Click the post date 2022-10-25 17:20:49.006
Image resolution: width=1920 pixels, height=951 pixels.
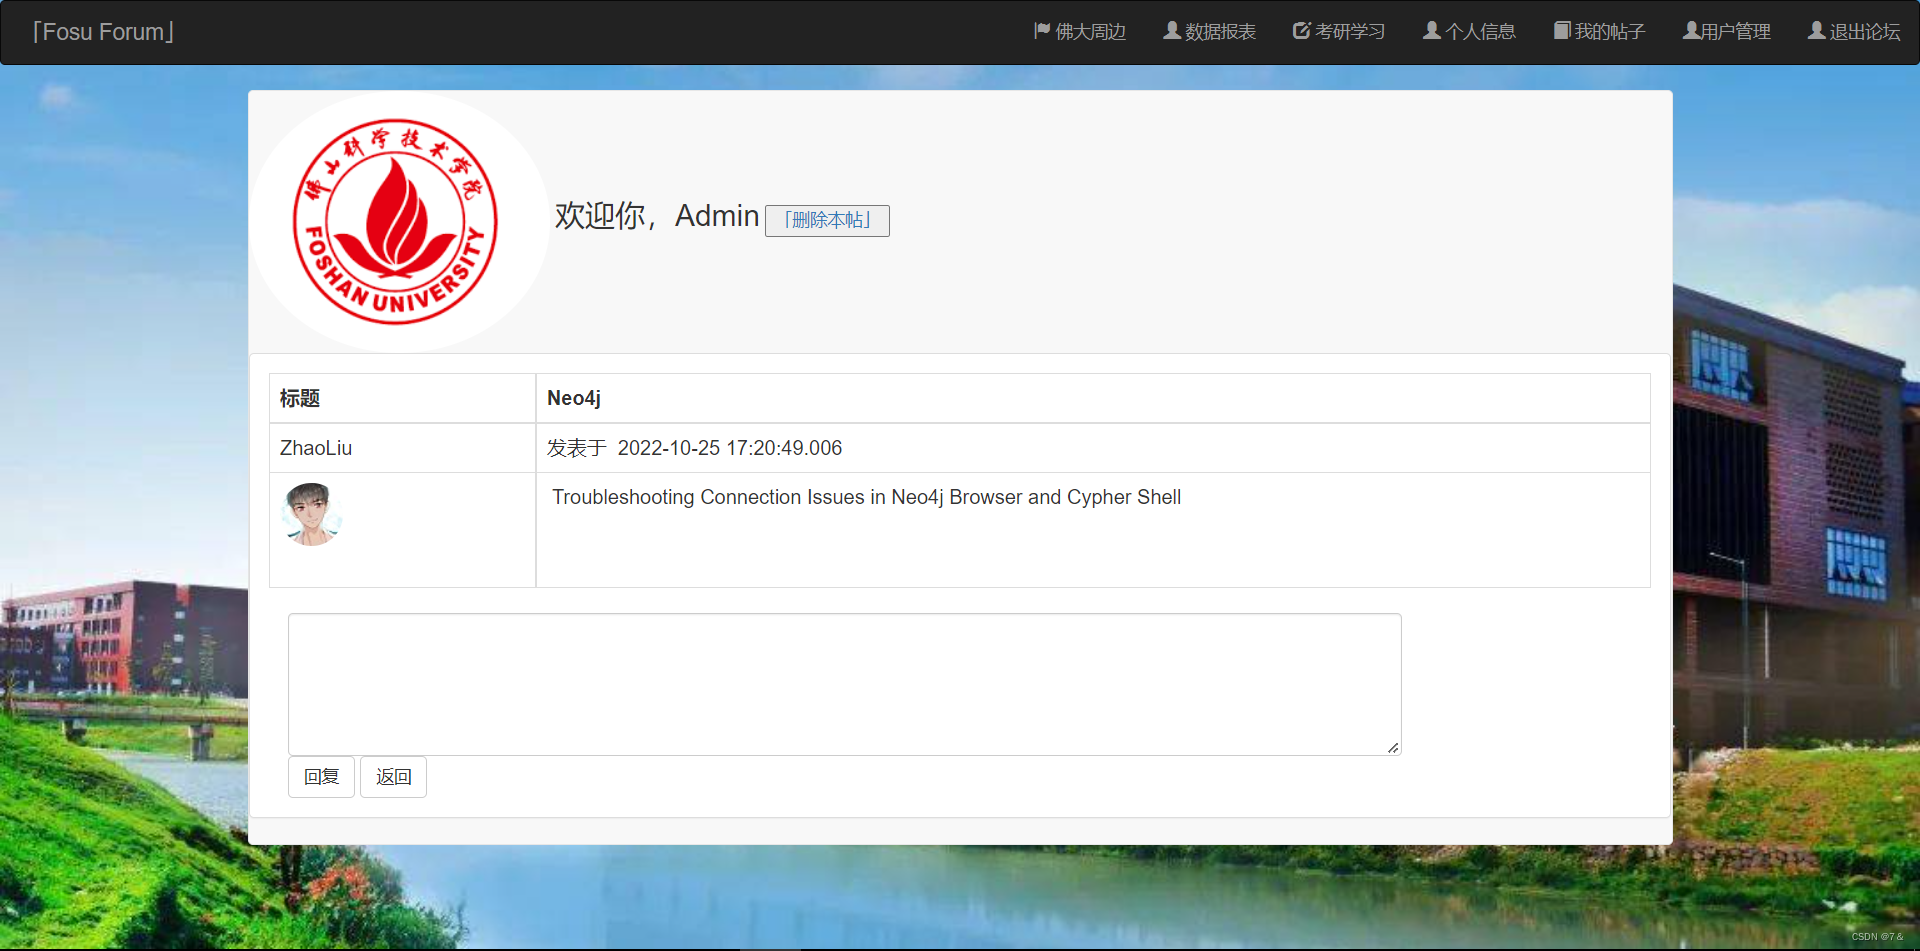click(730, 448)
